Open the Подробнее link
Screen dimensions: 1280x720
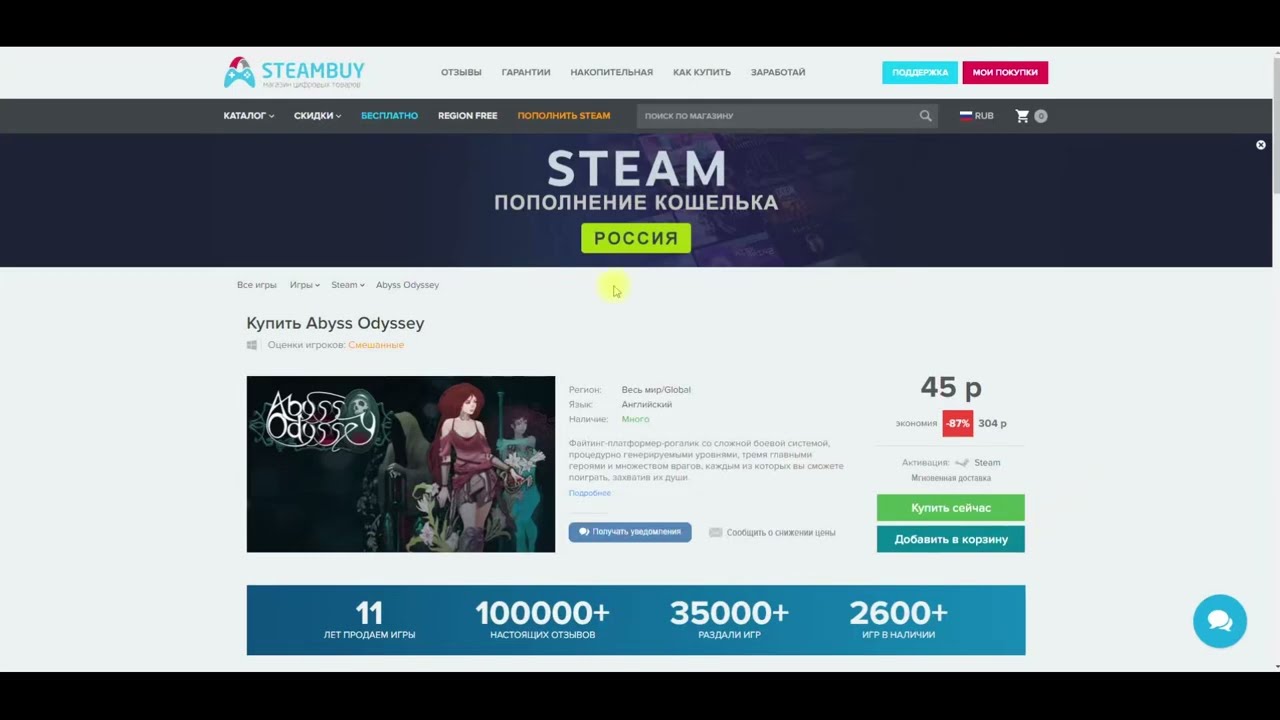[590, 493]
